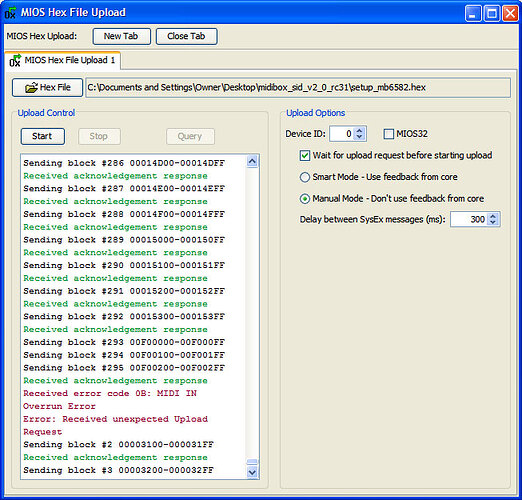Minimize the MIOS Hex File Upload window
This screenshot has width=522, height=500.
473,14
